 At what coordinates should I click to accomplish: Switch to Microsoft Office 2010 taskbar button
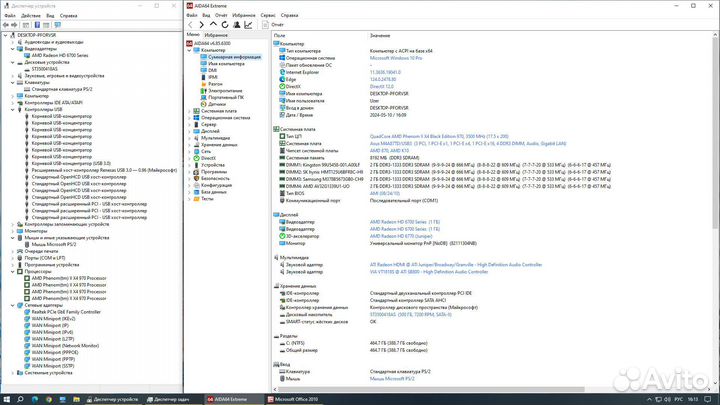(294, 399)
